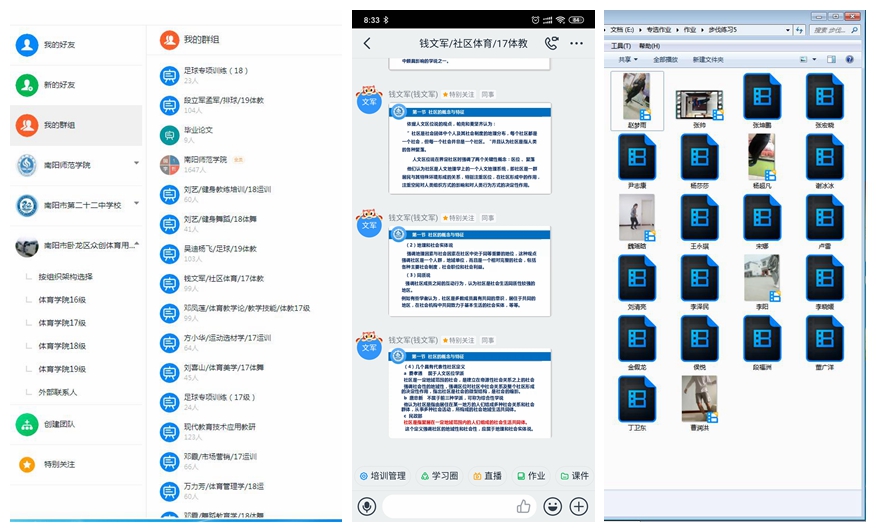
Task: Collapse 南阳市卧龙区众创体育 organization tree
Action: tap(137, 245)
